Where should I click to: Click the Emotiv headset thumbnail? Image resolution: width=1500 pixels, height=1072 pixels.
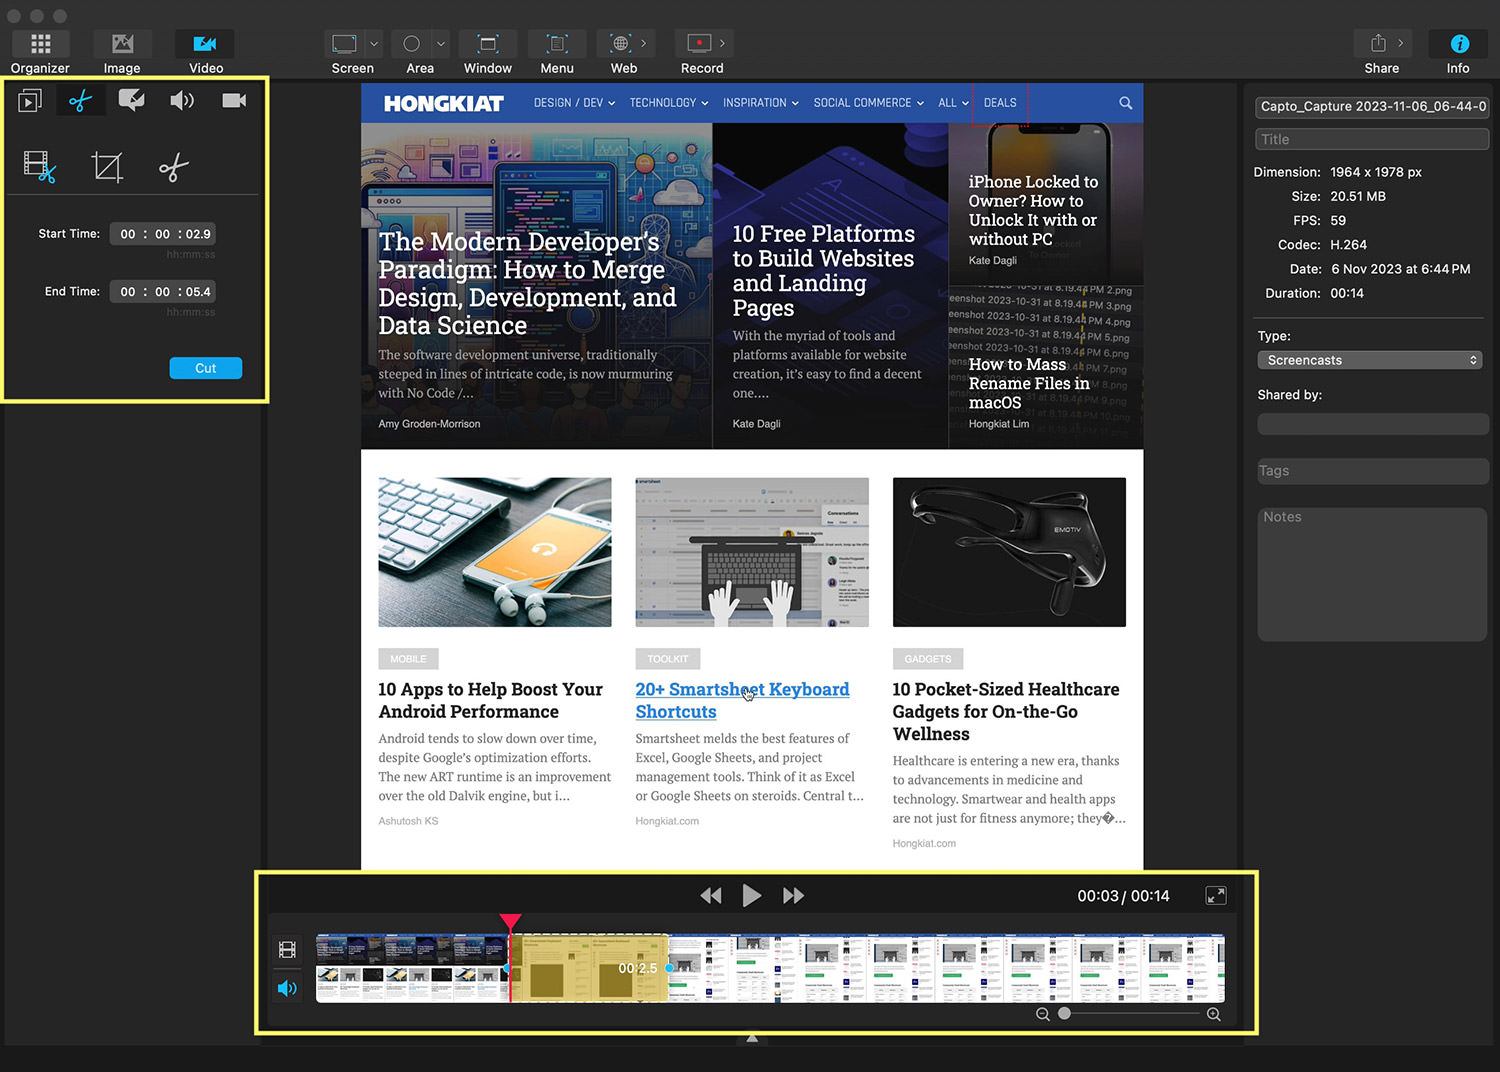point(1009,552)
